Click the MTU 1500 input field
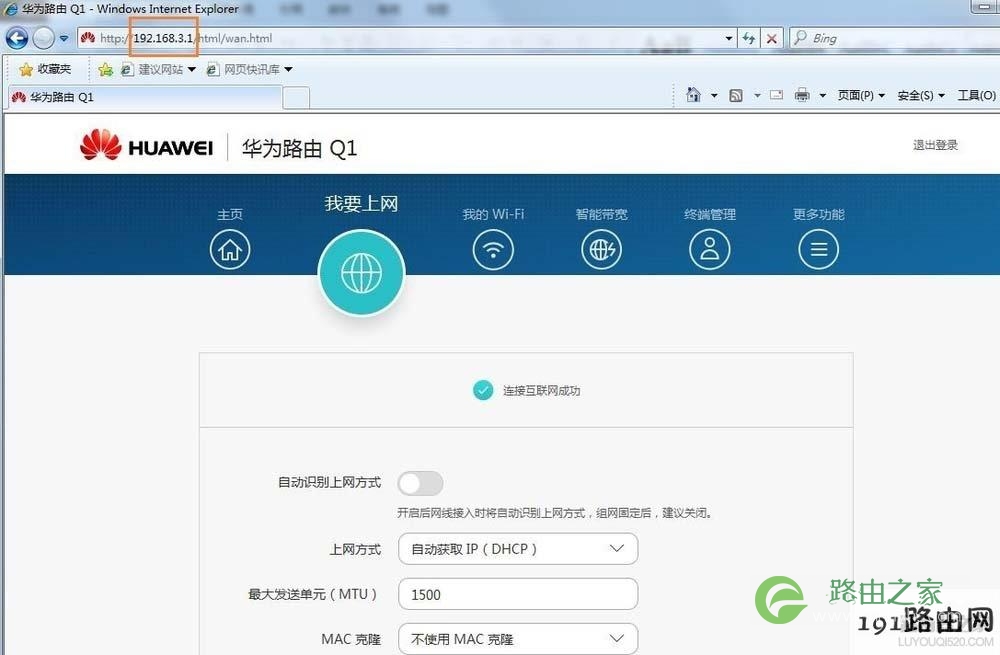This screenshot has height=655, width=1000. click(518, 594)
